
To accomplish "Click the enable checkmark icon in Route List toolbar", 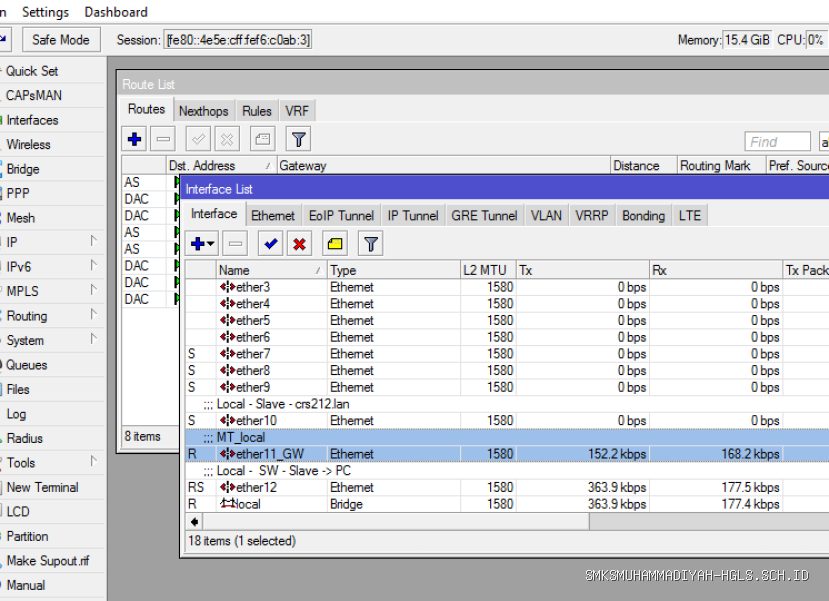I will point(198,139).
